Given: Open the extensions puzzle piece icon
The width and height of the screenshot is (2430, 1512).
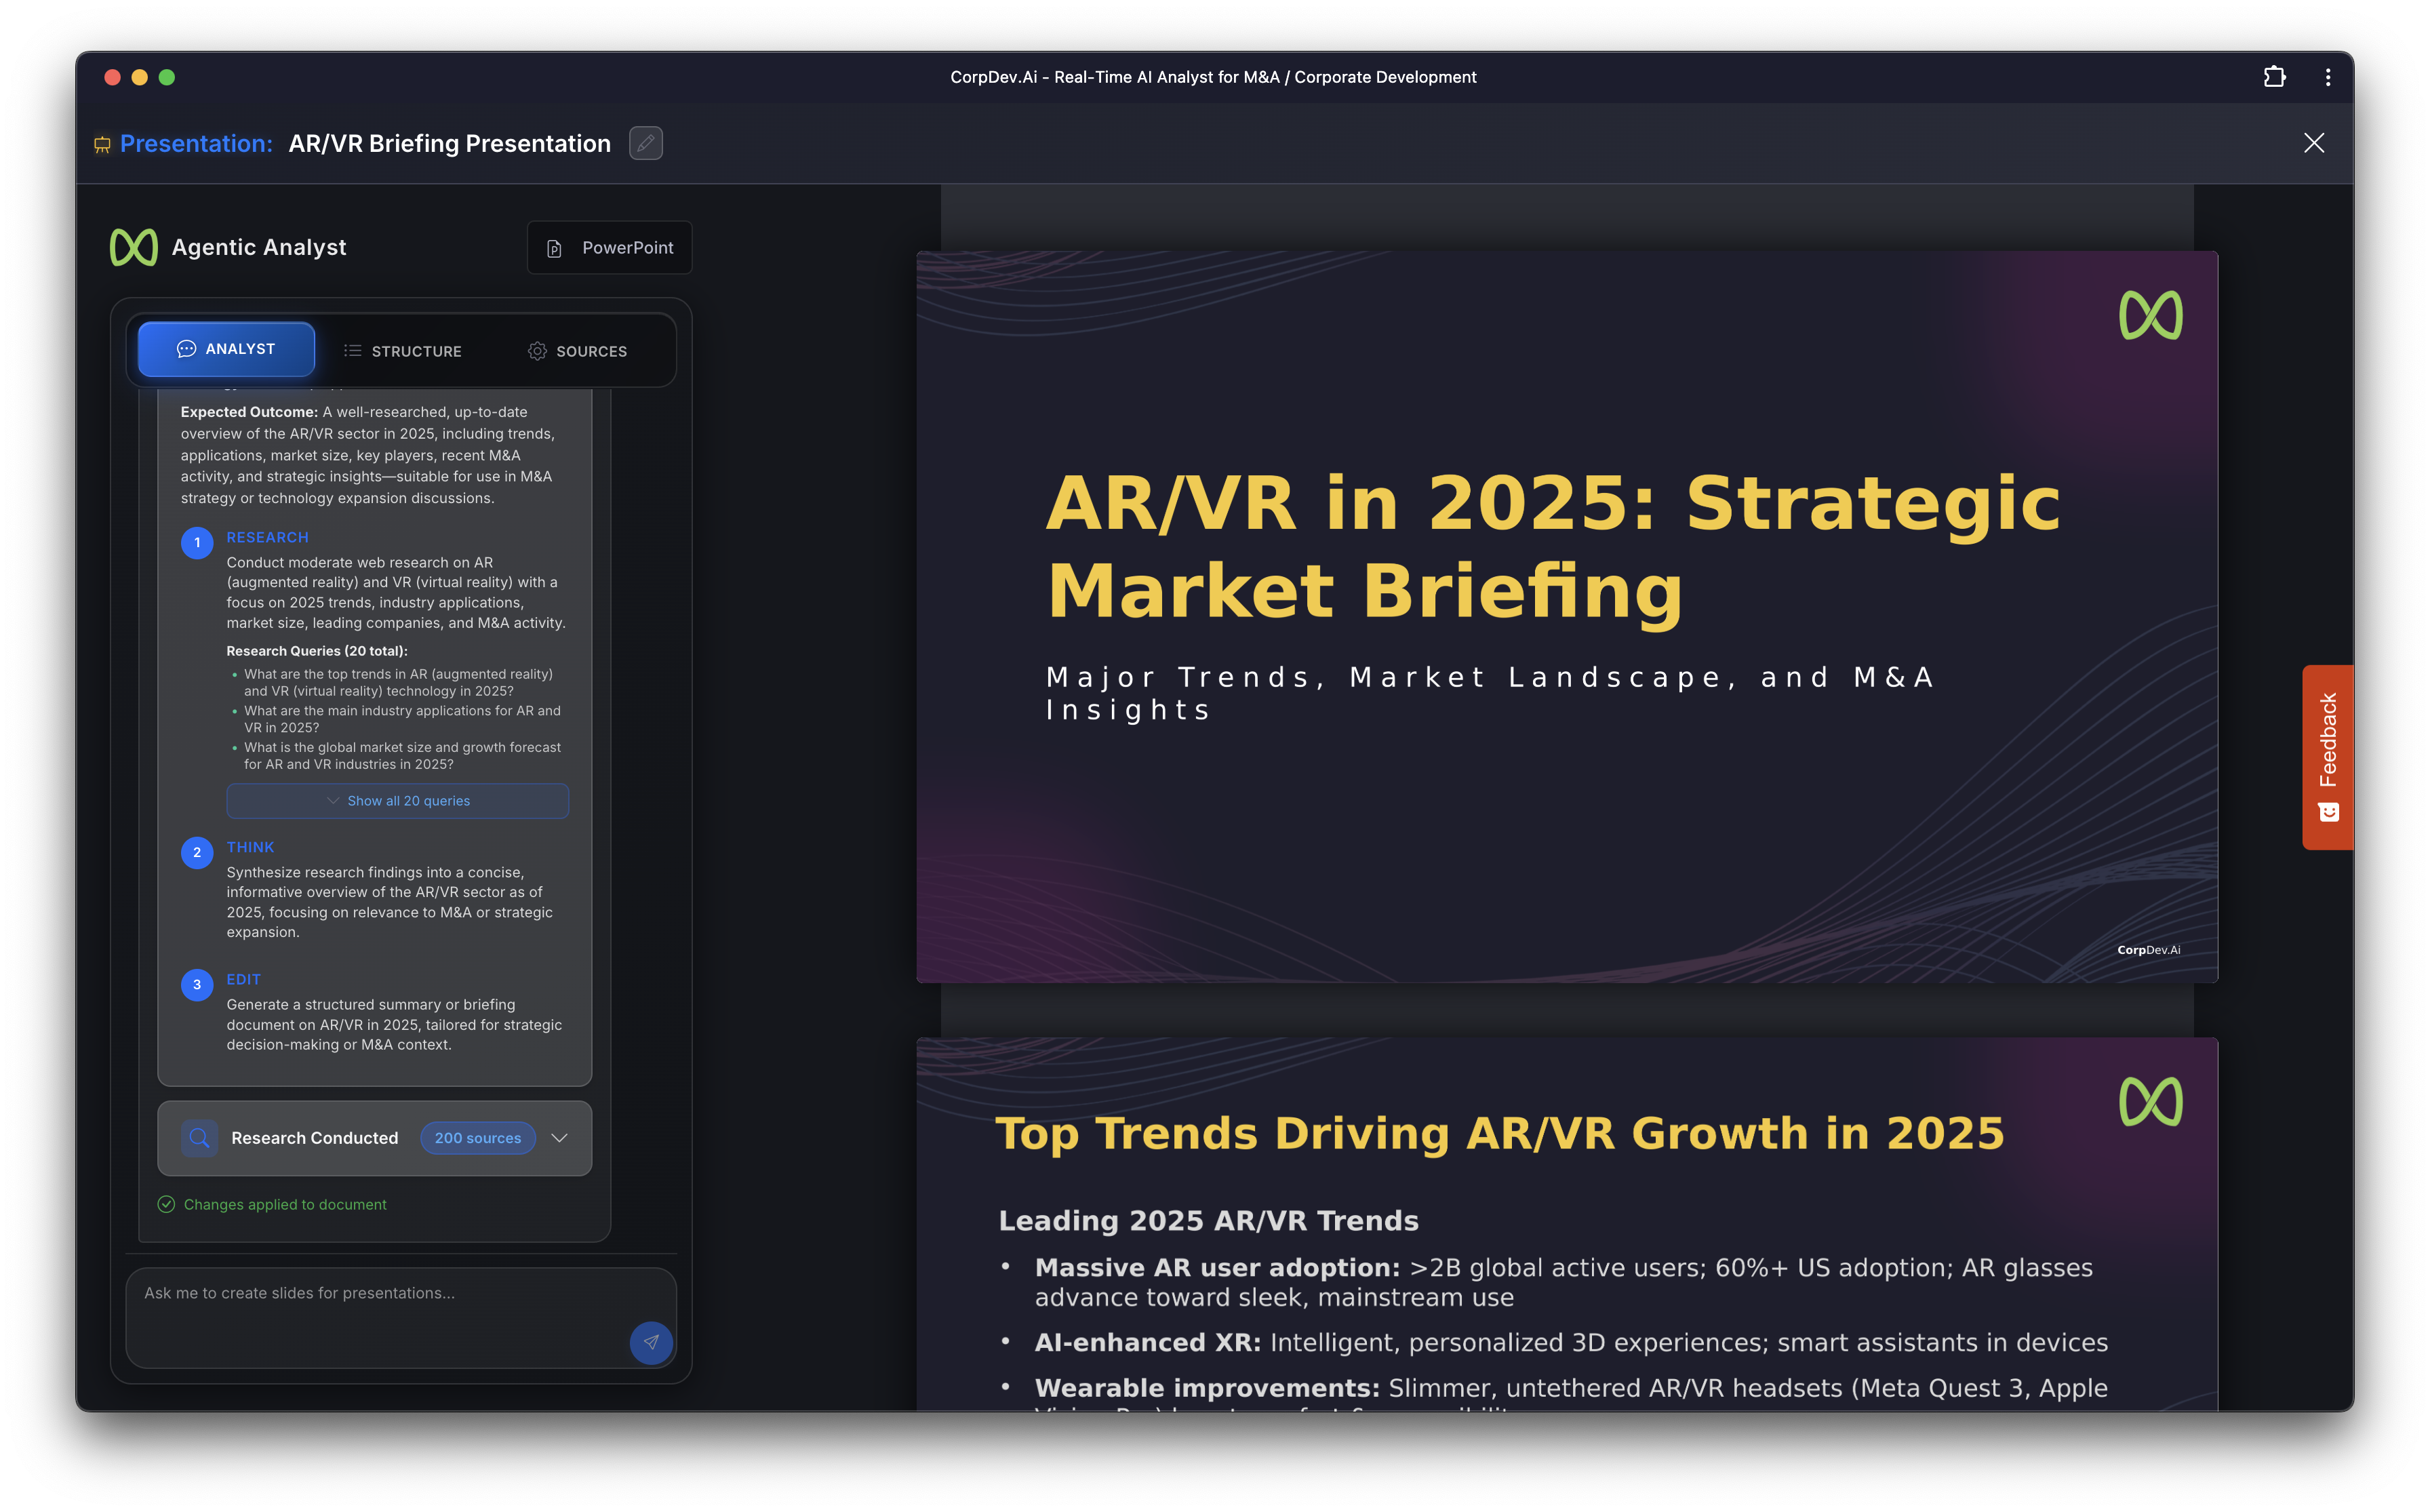Looking at the screenshot, I should [x=2274, y=77].
